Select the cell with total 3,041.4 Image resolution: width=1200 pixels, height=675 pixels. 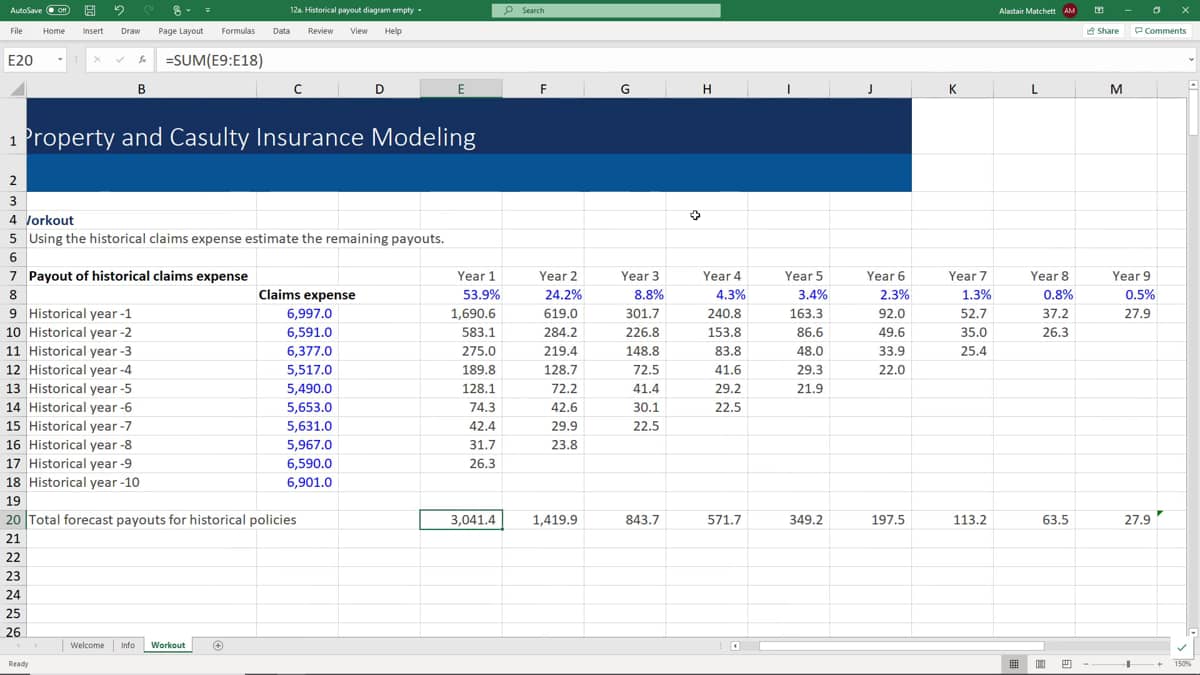click(x=461, y=520)
